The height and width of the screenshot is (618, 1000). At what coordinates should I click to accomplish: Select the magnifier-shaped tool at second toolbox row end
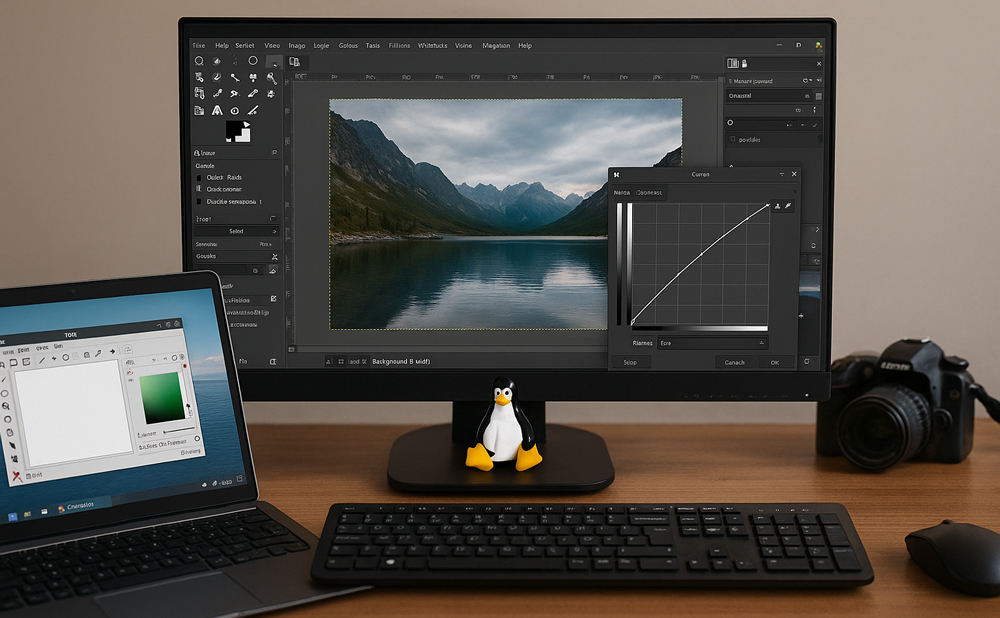[271, 78]
